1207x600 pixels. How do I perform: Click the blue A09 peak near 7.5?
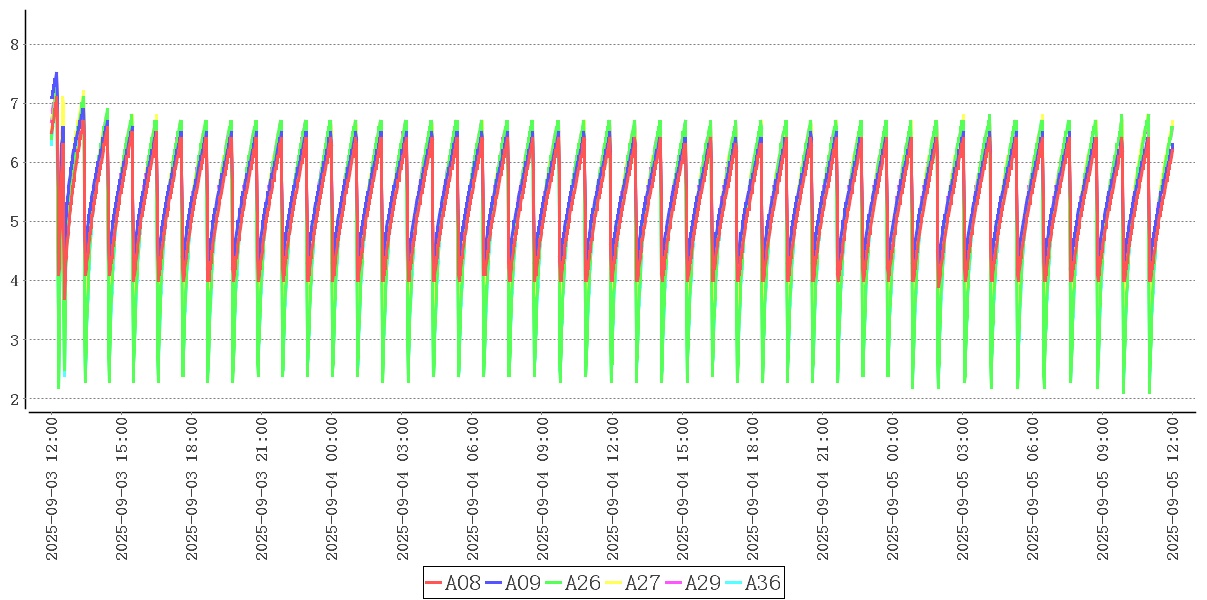pyautogui.click(x=56, y=74)
